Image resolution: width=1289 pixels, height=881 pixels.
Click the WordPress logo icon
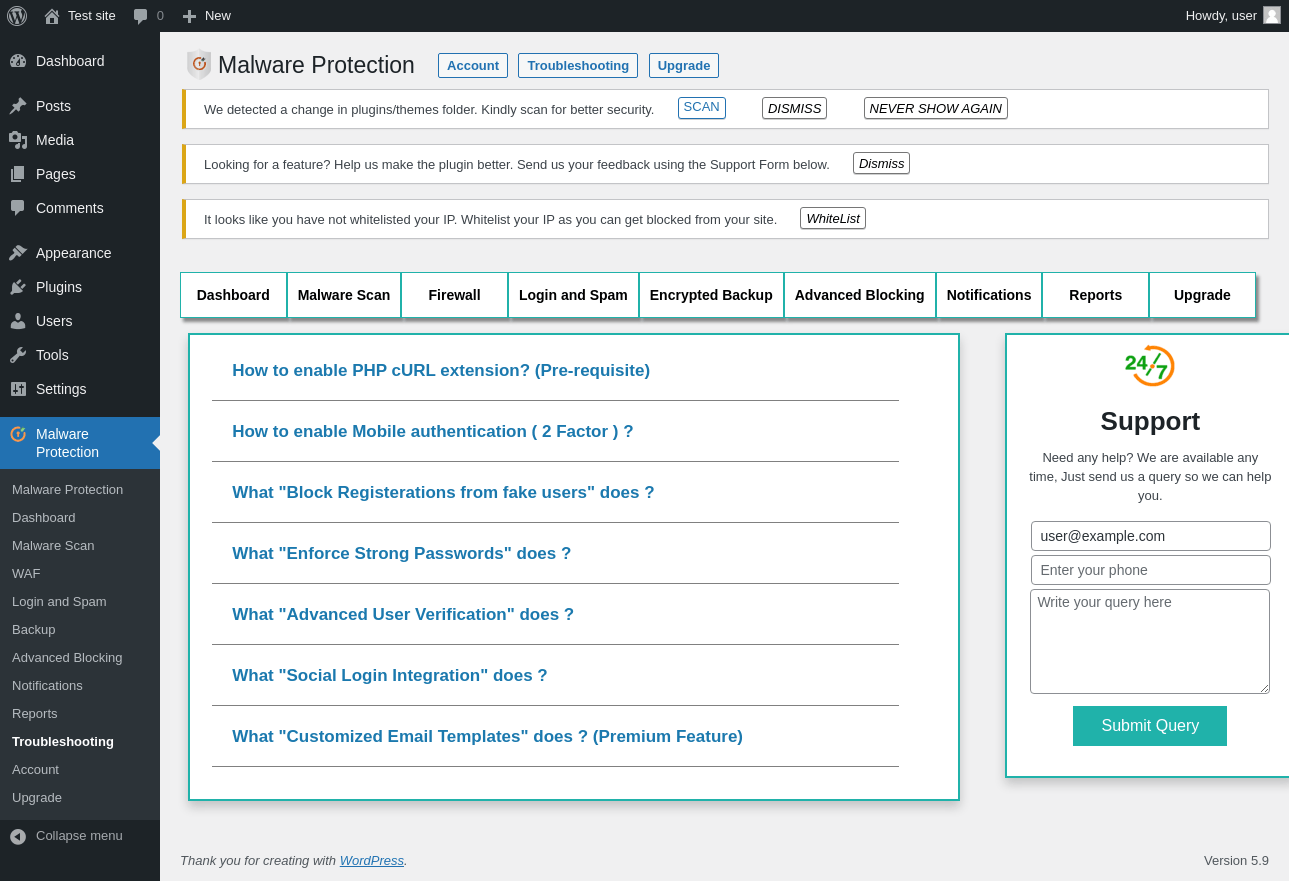pos(17,16)
